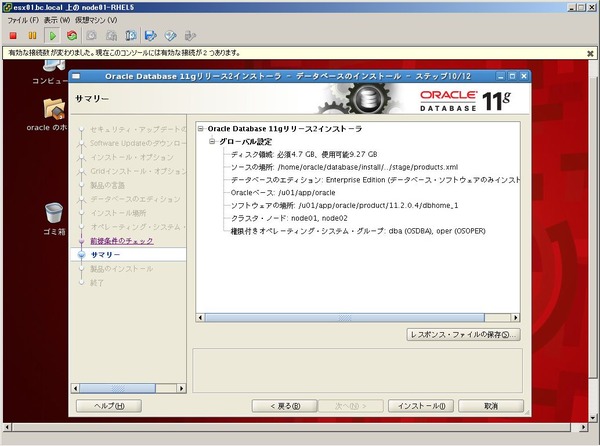
Task: Click the console window bottom scroll-left arrow
Action: pyautogui.click(x=7, y=427)
